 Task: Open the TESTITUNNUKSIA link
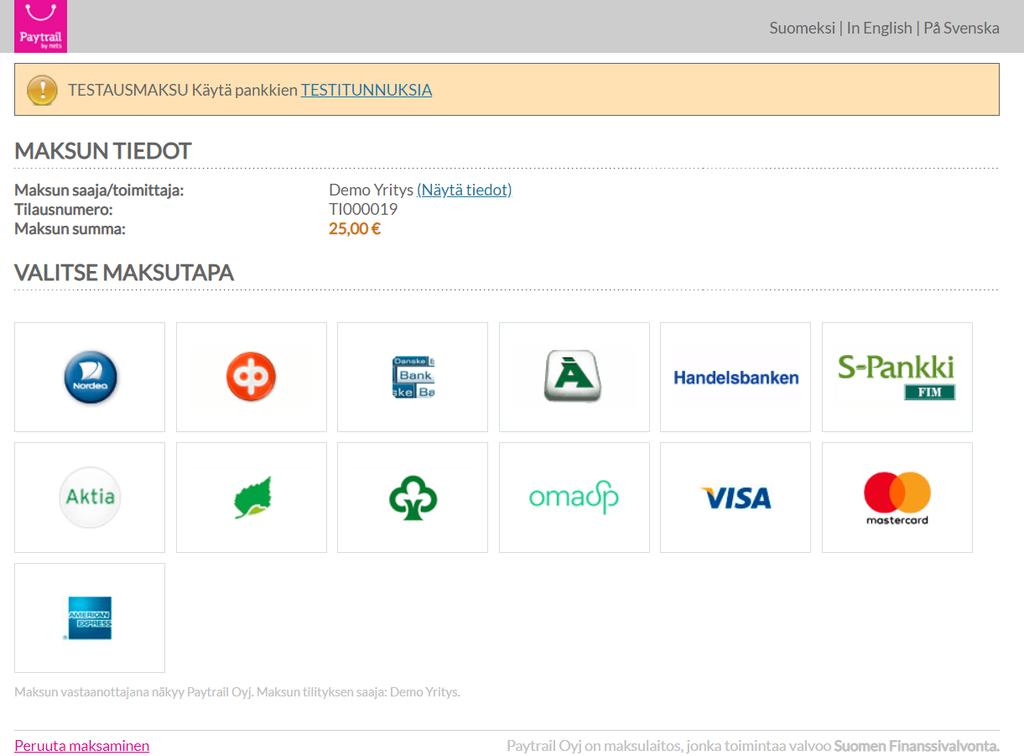coord(366,90)
